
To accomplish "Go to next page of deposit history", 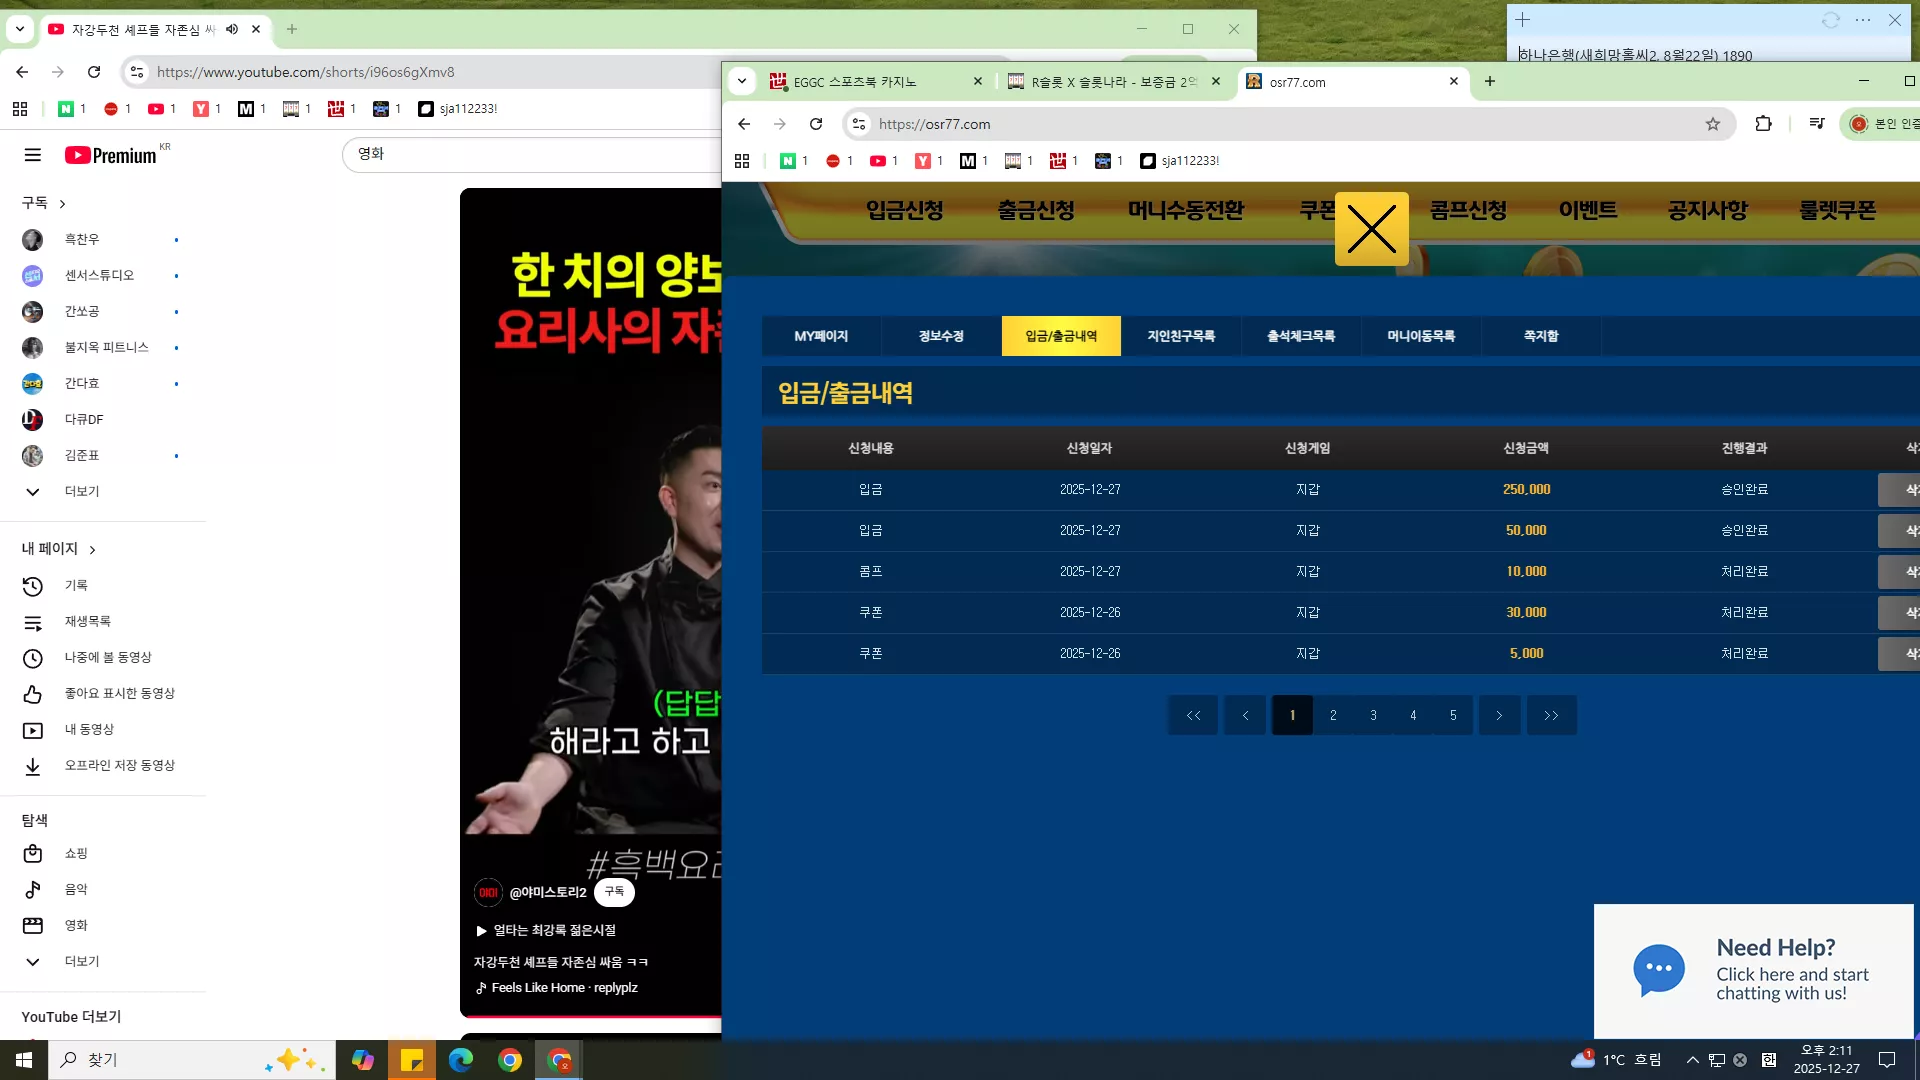I will coord(1499,715).
